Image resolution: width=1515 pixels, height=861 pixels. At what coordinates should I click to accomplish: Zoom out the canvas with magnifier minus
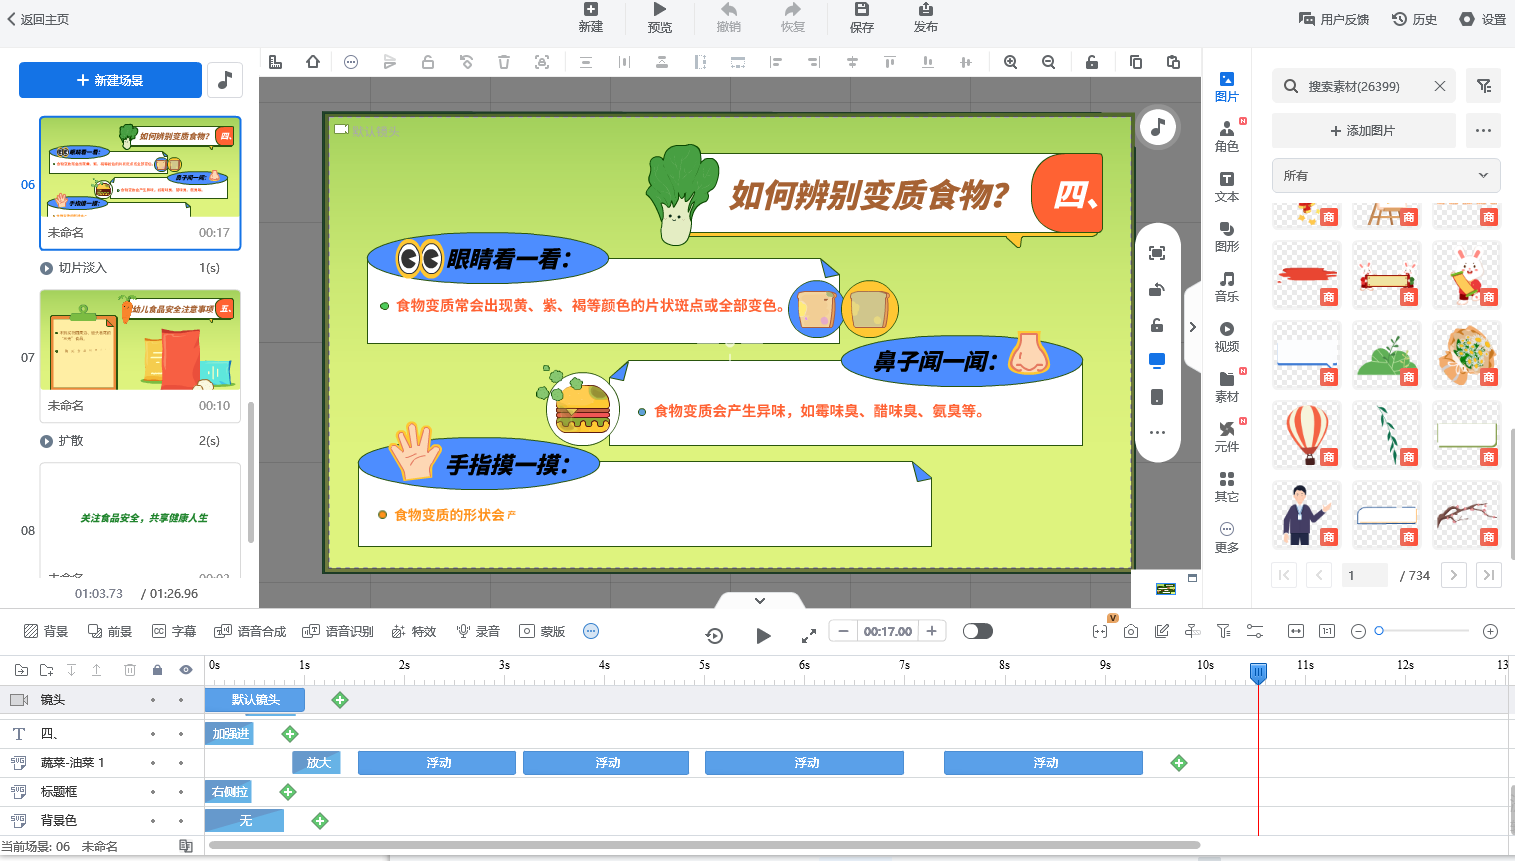pyautogui.click(x=1049, y=62)
